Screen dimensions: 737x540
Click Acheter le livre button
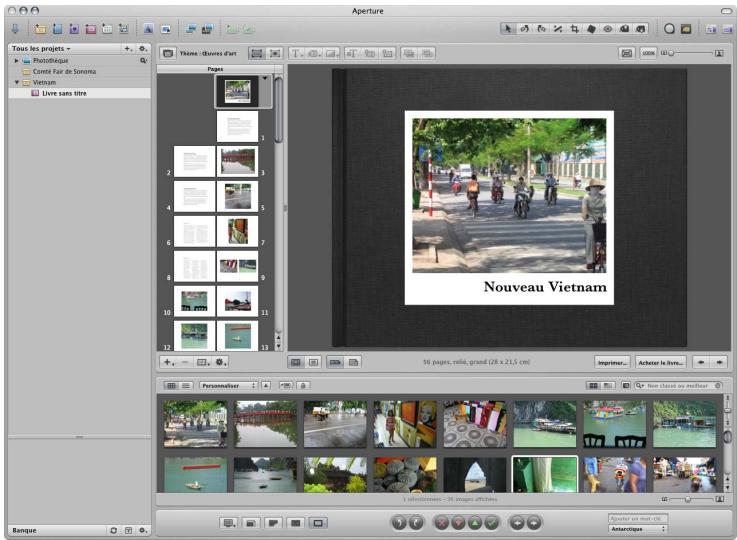pos(660,362)
